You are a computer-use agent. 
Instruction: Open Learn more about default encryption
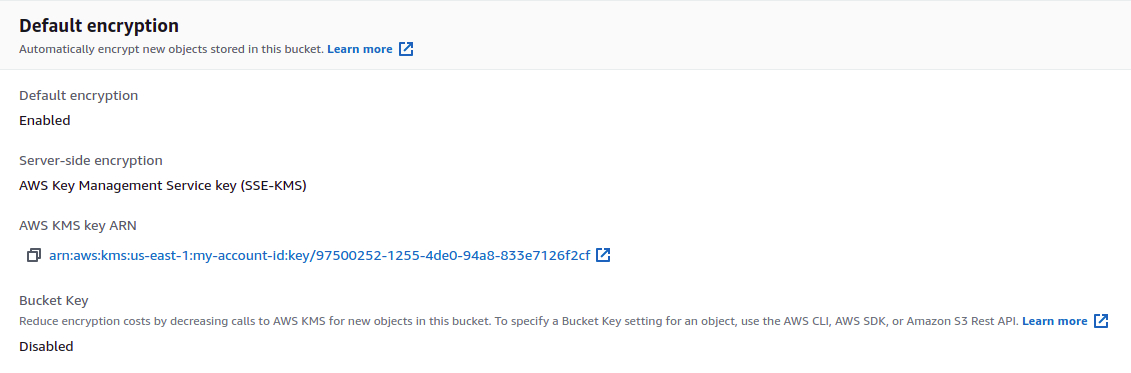(x=360, y=49)
